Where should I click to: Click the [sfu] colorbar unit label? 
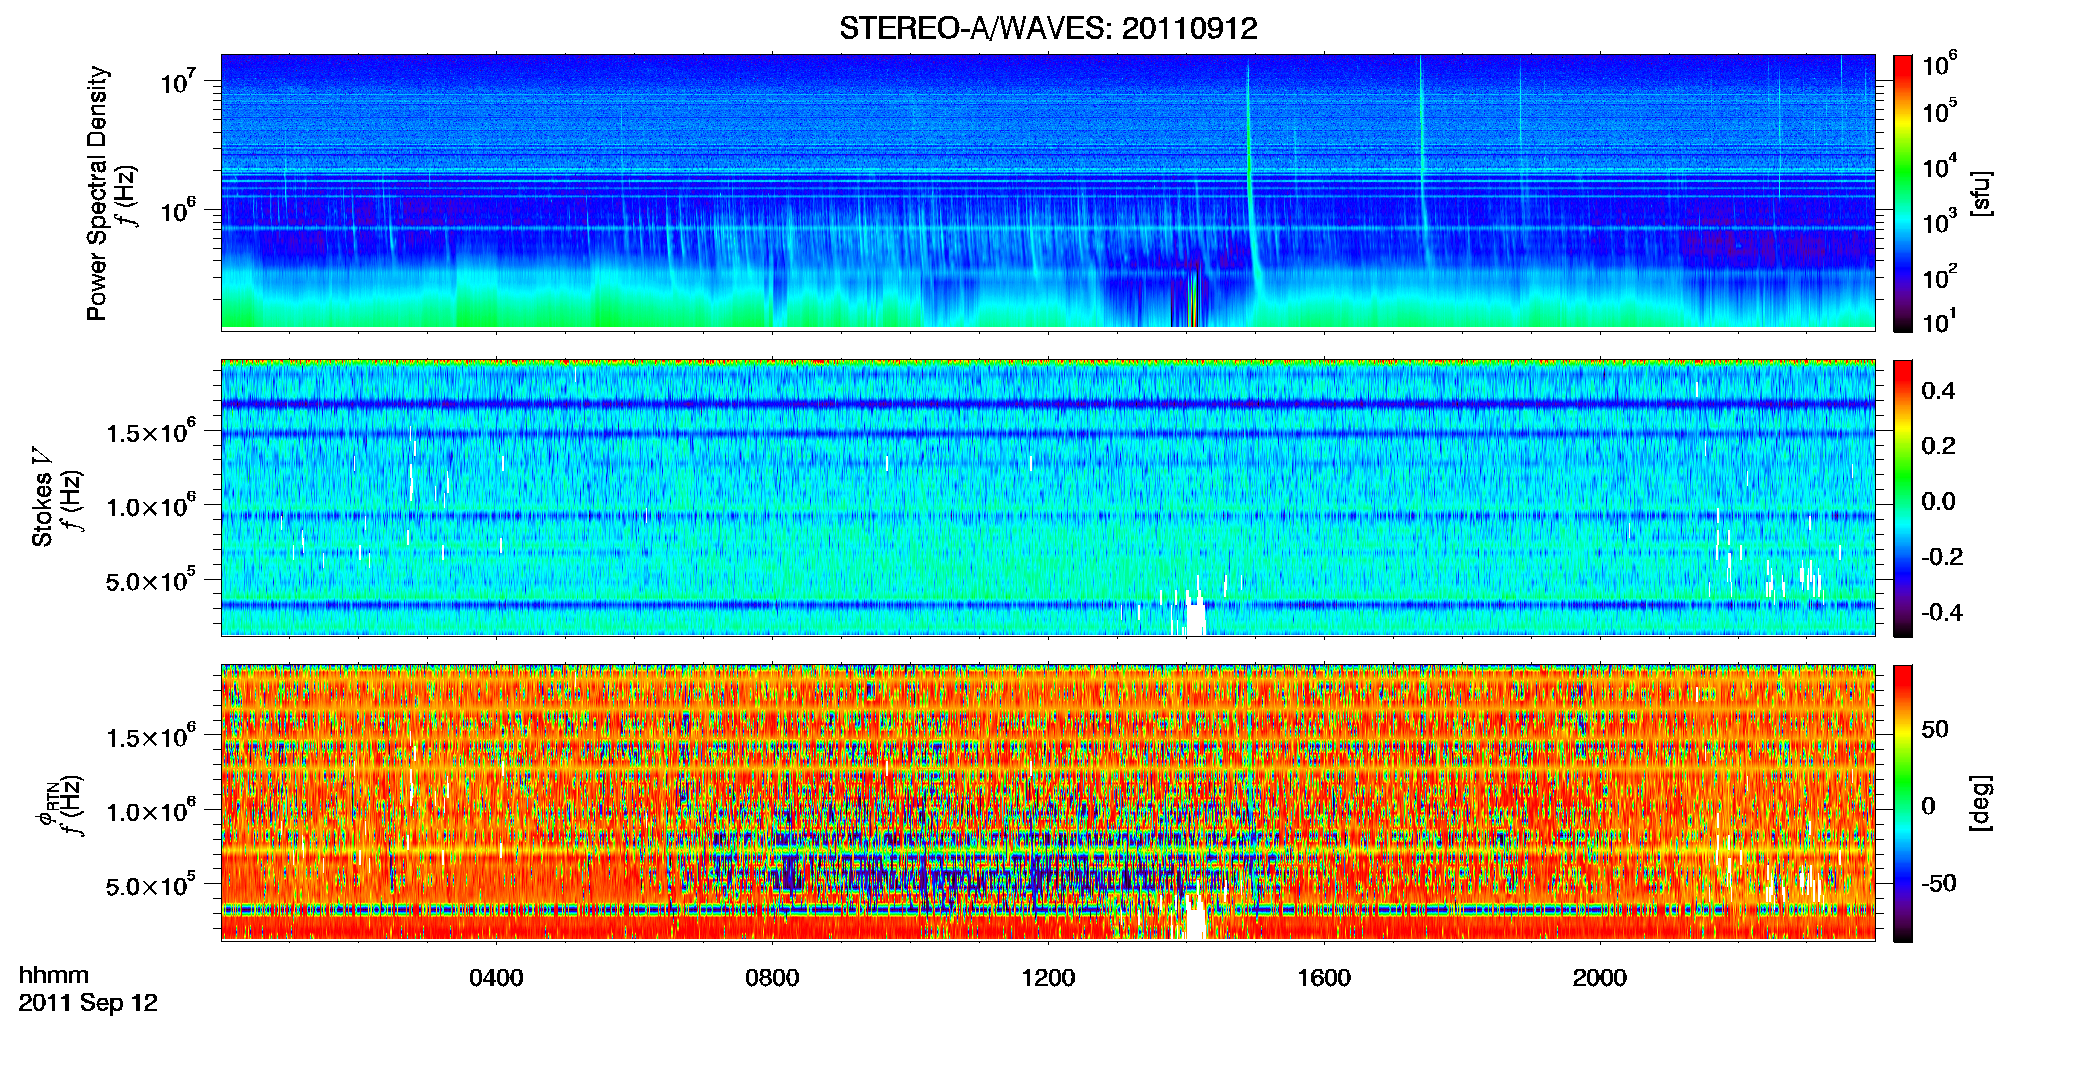[x=1981, y=193]
